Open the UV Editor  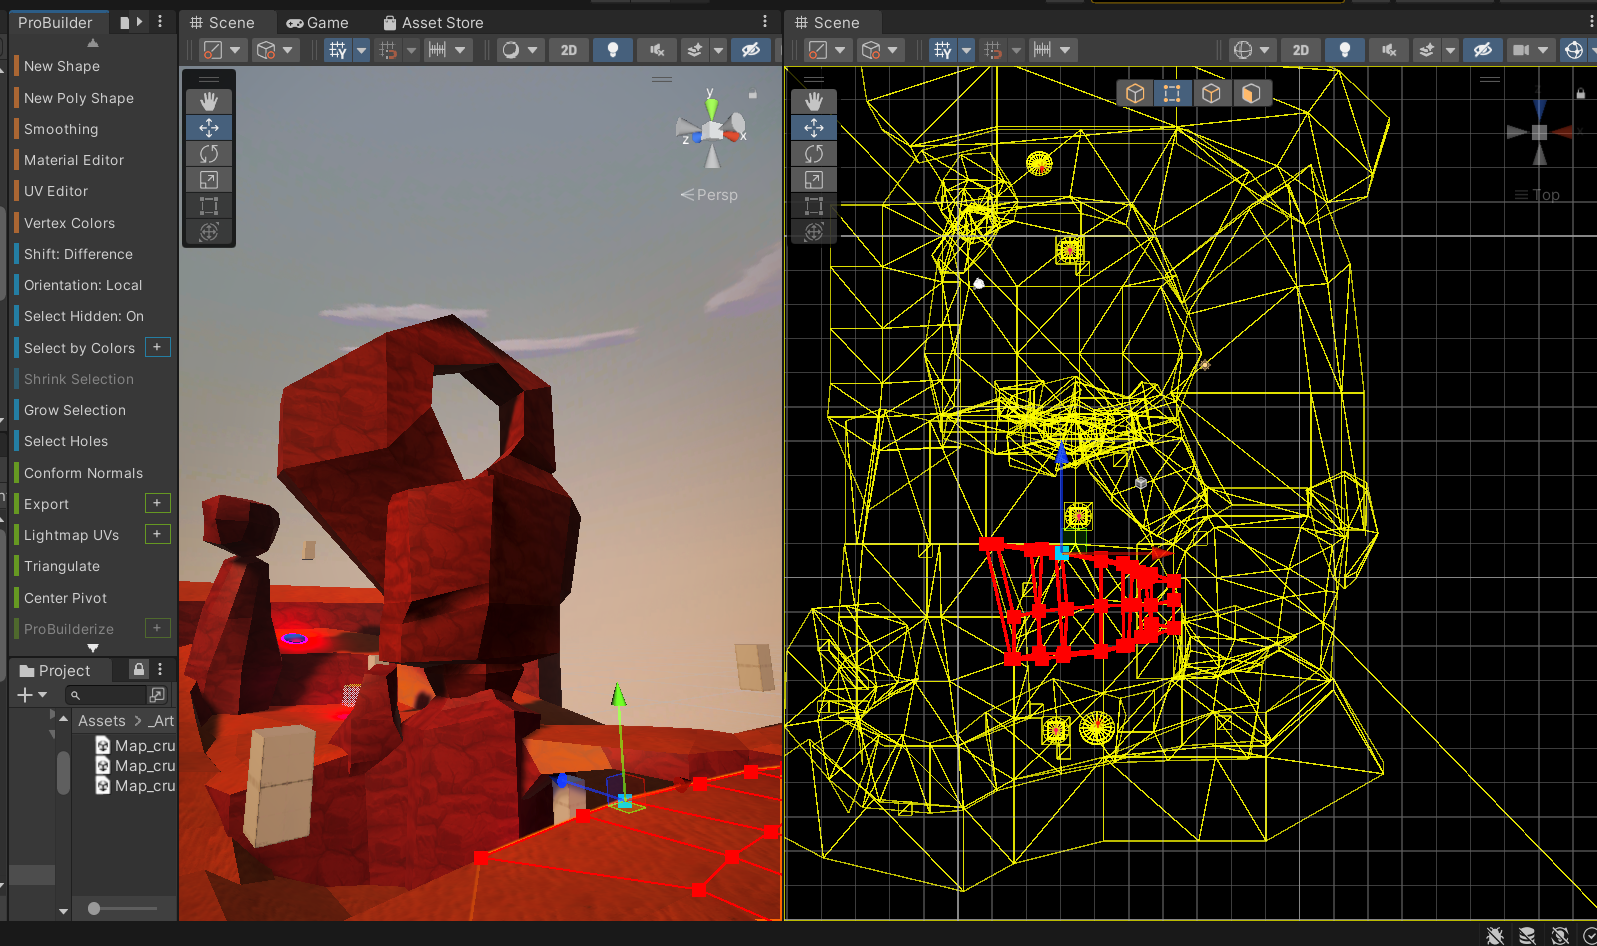click(x=56, y=191)
